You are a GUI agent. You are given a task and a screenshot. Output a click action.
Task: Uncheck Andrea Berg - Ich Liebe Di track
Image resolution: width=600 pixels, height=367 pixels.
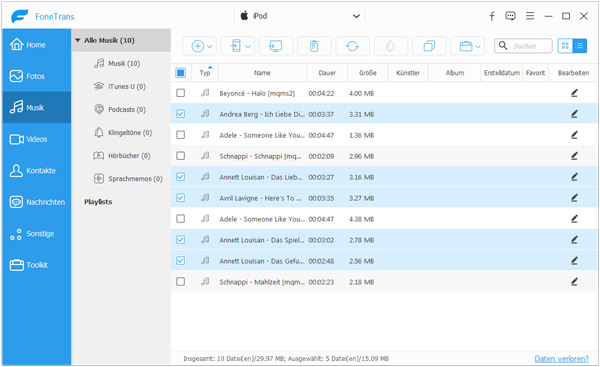pyautogui.click(x=180, y=114)
